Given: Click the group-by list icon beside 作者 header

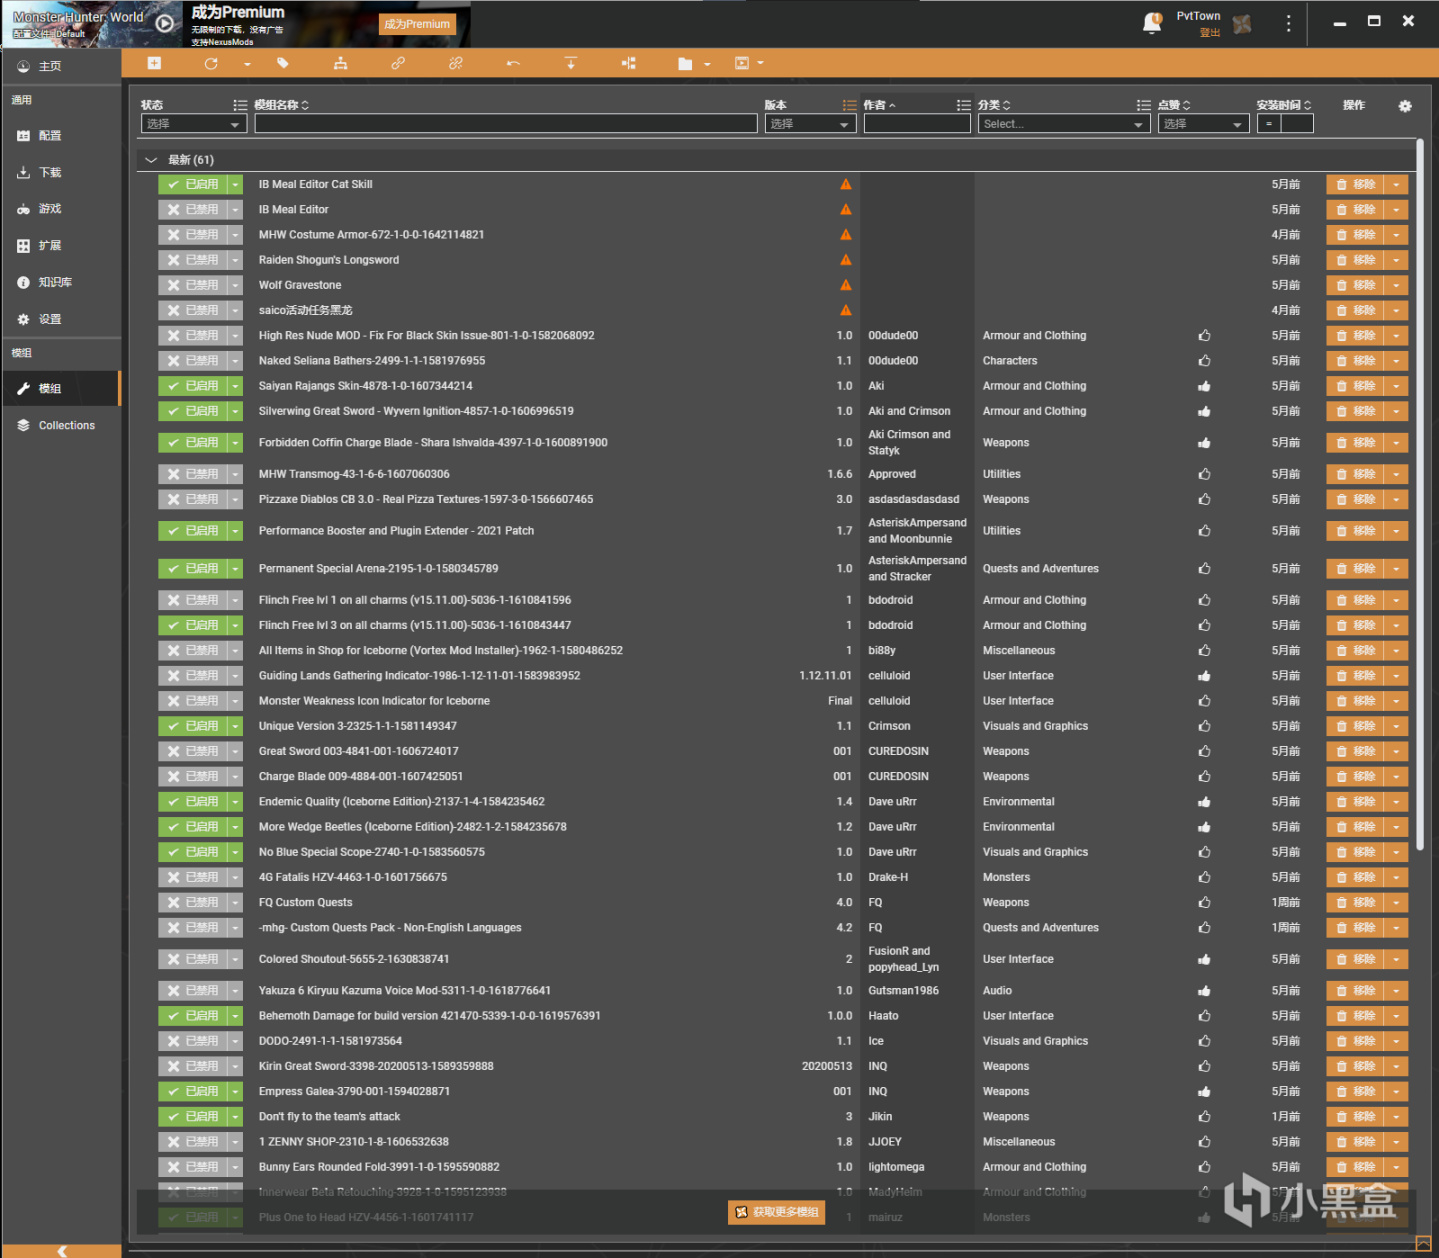Looking at the screenshot, I should (x=964, y=105).
